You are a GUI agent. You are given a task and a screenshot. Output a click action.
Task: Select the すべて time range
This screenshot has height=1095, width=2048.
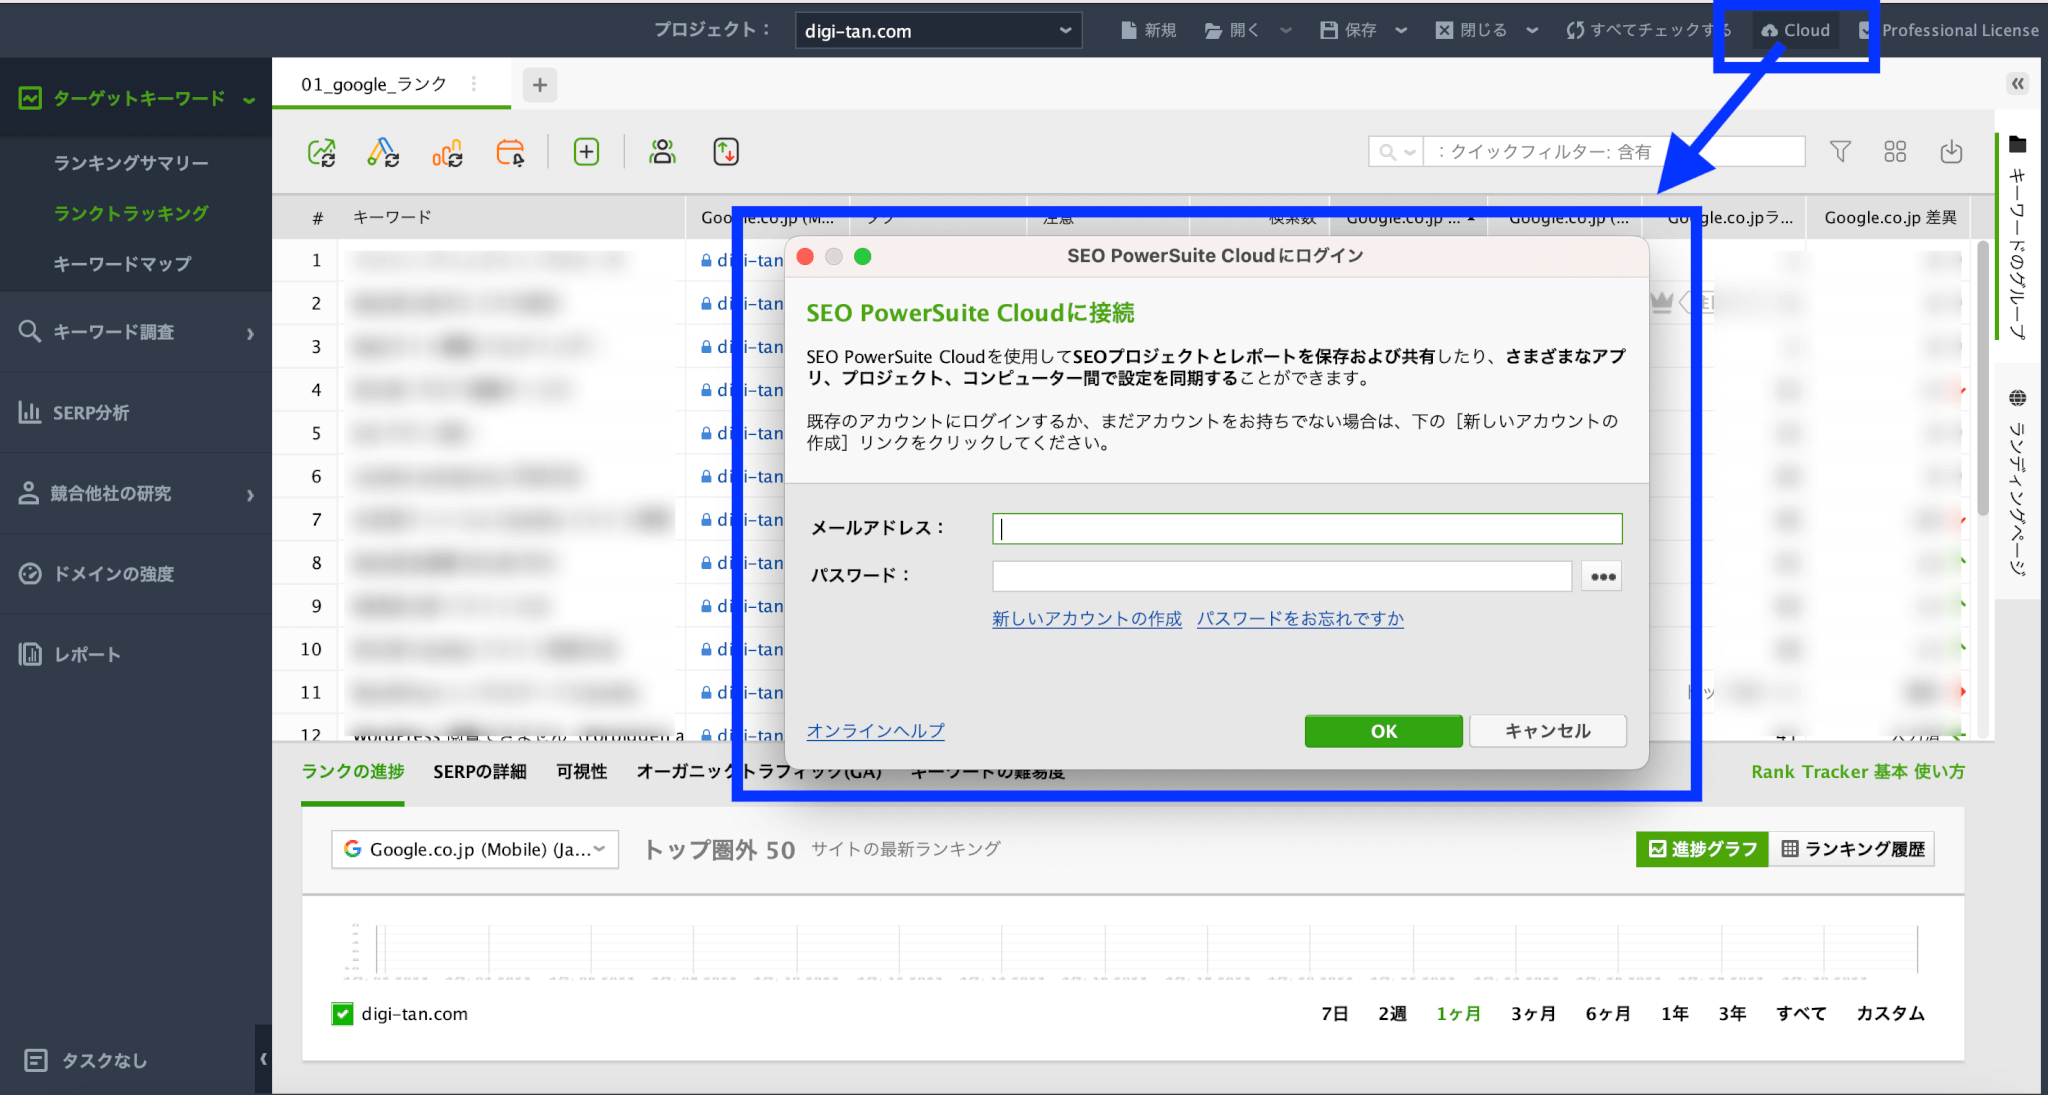1801,1014
